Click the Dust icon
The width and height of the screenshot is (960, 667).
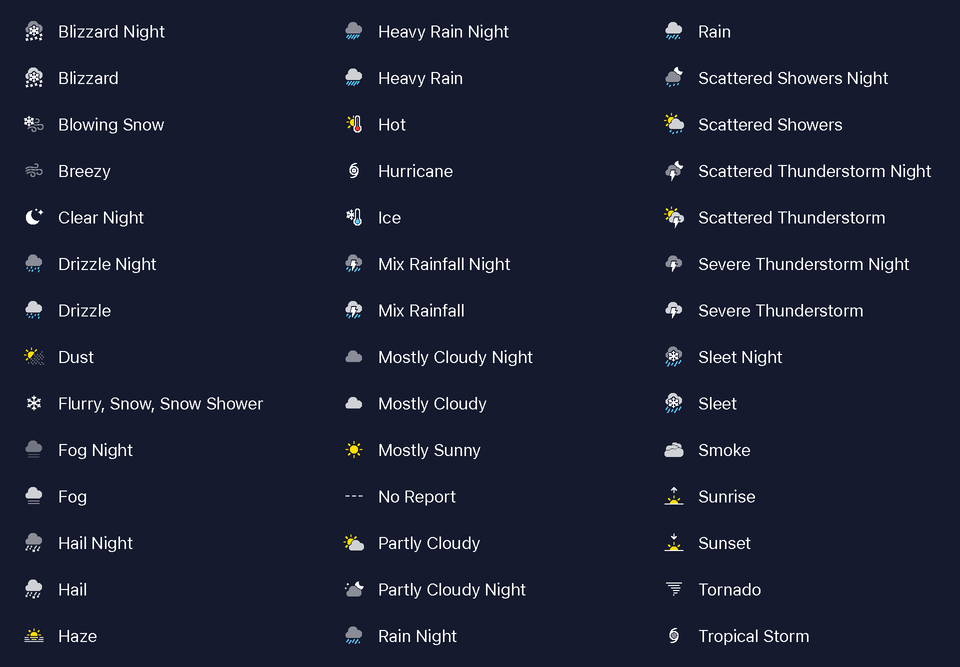point(34,356)
